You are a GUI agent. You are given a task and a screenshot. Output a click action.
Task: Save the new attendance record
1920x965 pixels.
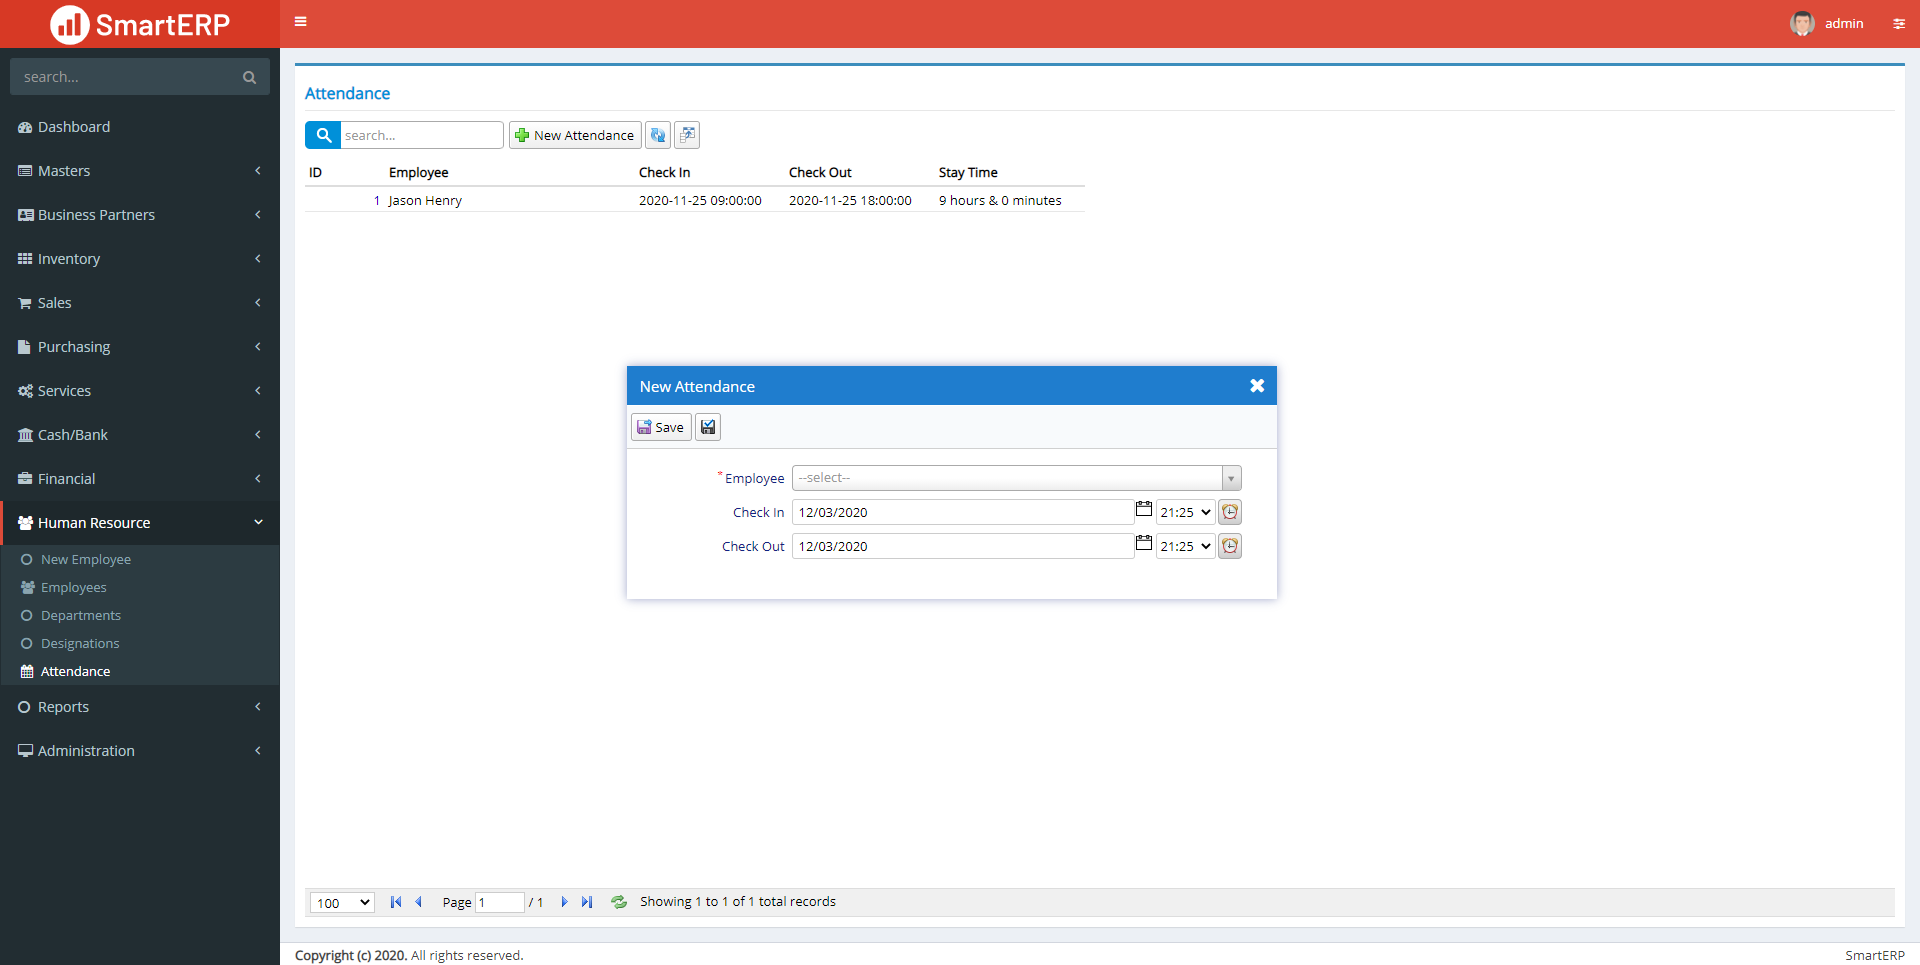coord(660,426)
